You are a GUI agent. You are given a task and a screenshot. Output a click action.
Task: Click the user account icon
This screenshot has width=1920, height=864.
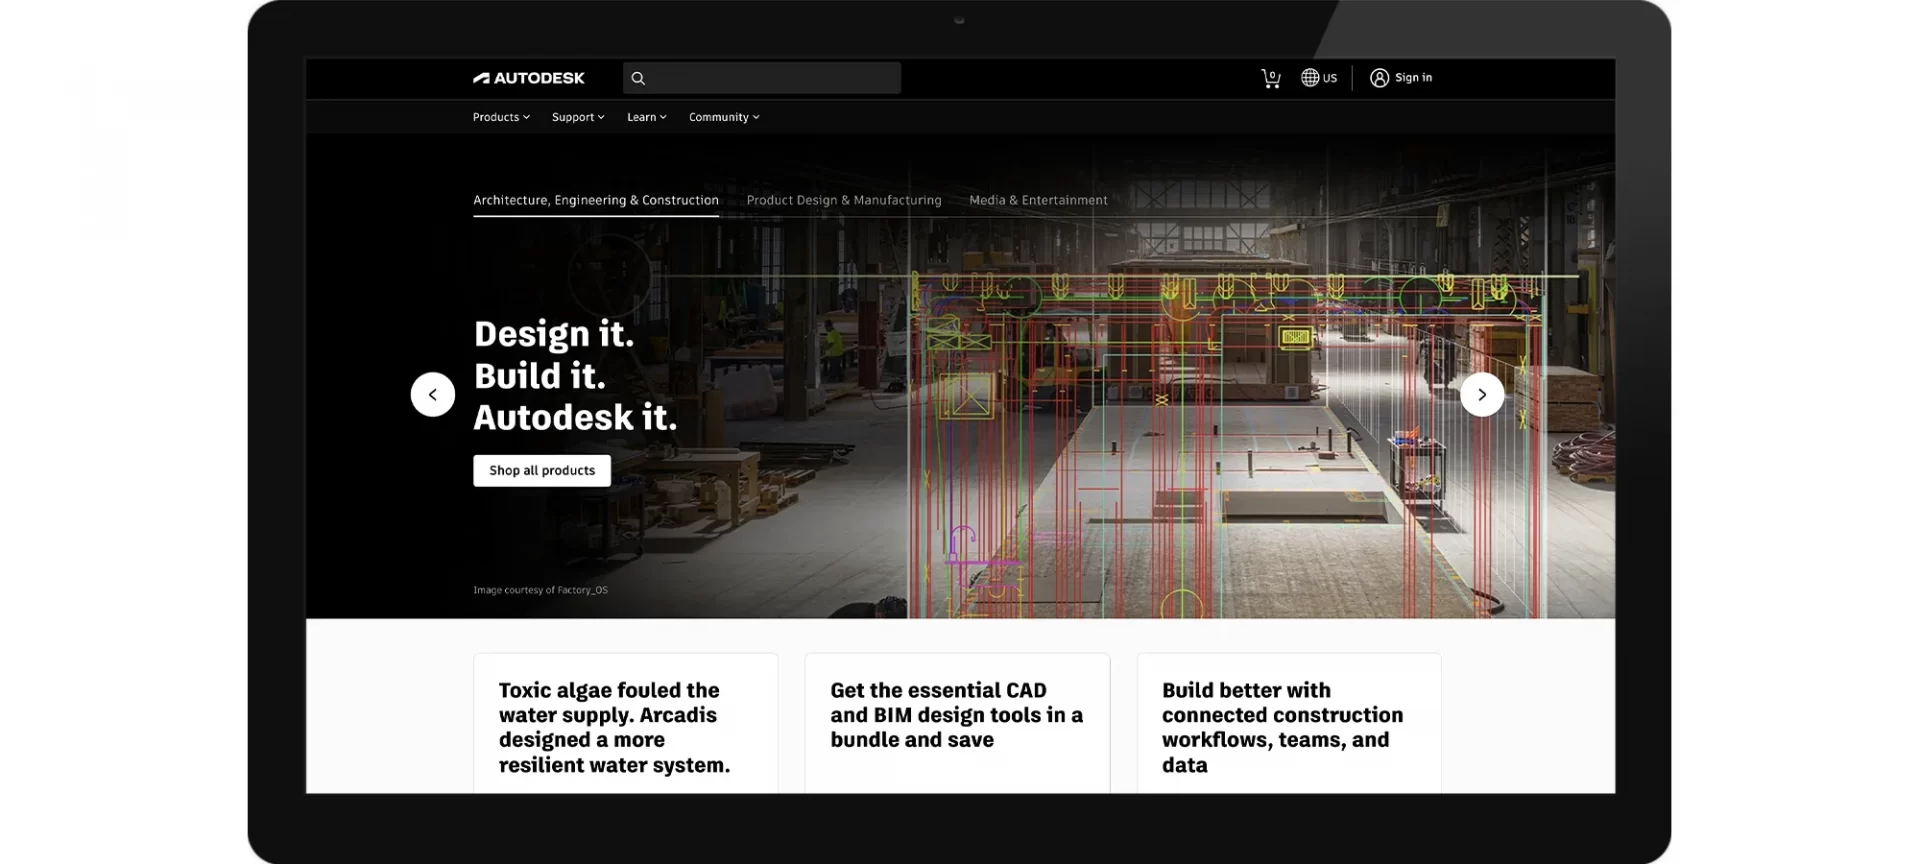click(x=1379, y=78)
